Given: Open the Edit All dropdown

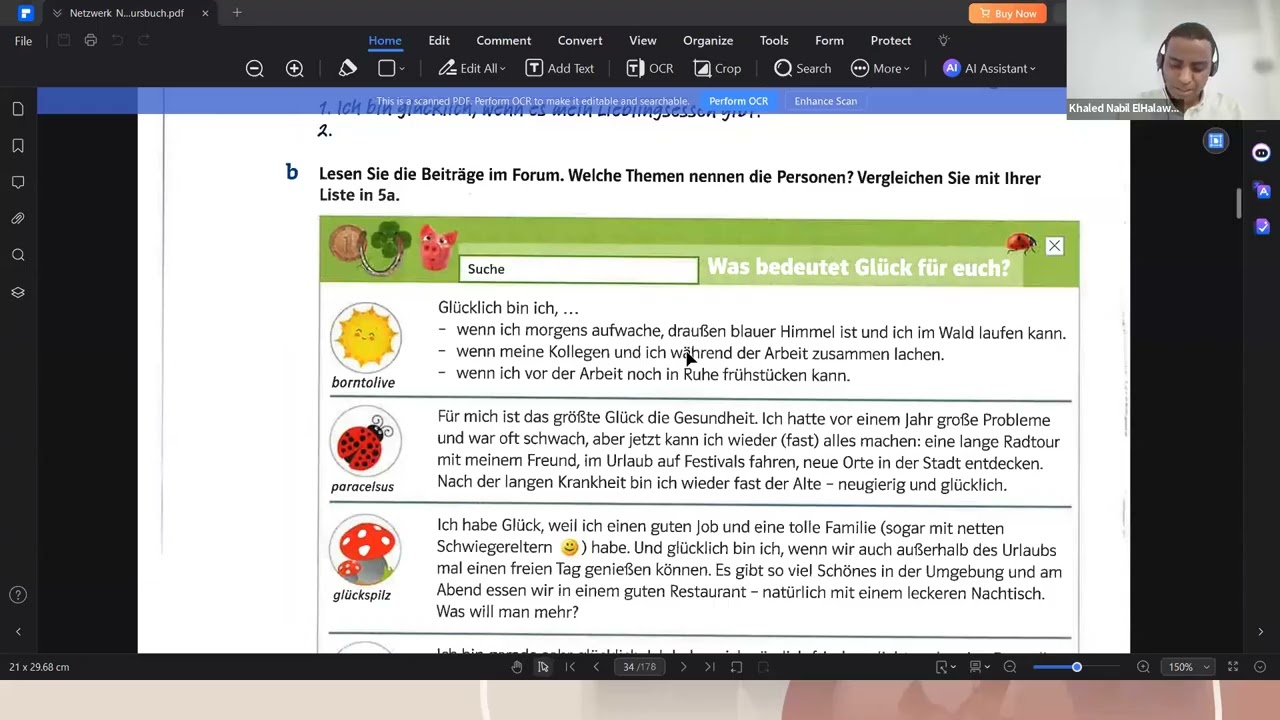Looking at the screenshot, I should click(471, 68).
